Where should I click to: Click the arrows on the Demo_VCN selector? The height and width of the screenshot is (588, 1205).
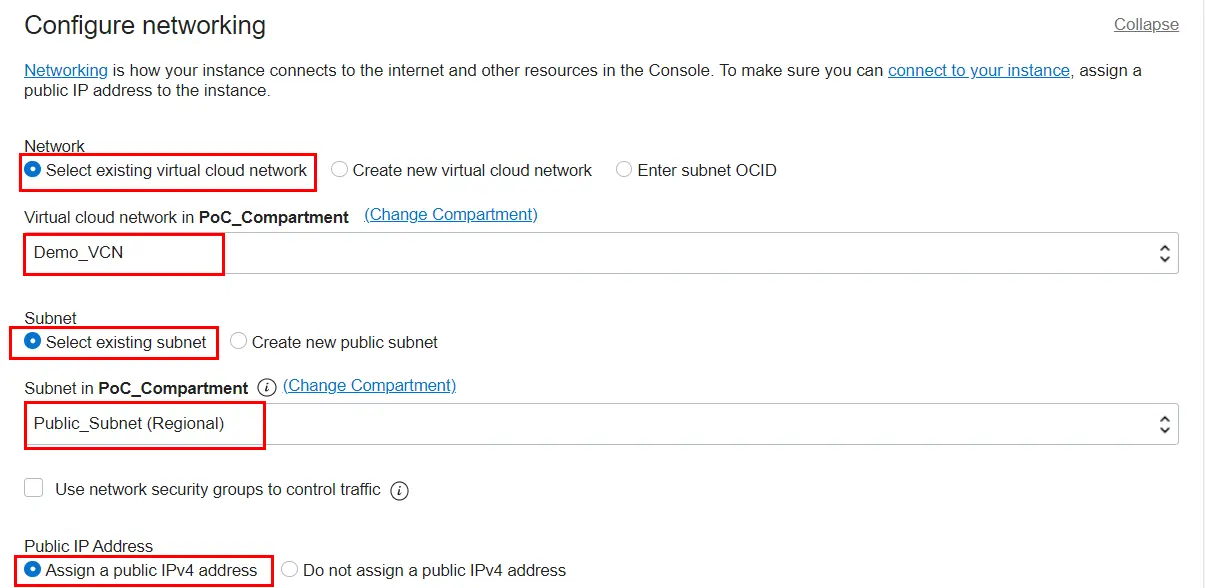[1164, 253]
